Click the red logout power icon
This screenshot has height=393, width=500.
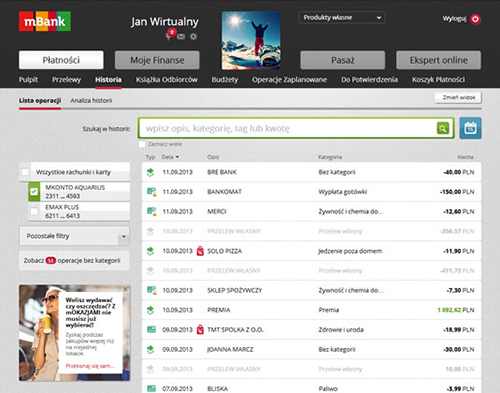coord(475,19)
